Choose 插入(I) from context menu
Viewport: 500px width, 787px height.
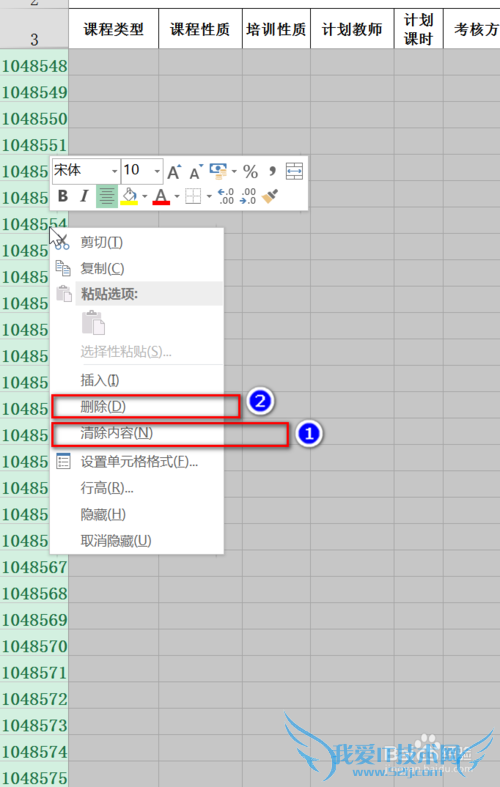coord(137,380)
